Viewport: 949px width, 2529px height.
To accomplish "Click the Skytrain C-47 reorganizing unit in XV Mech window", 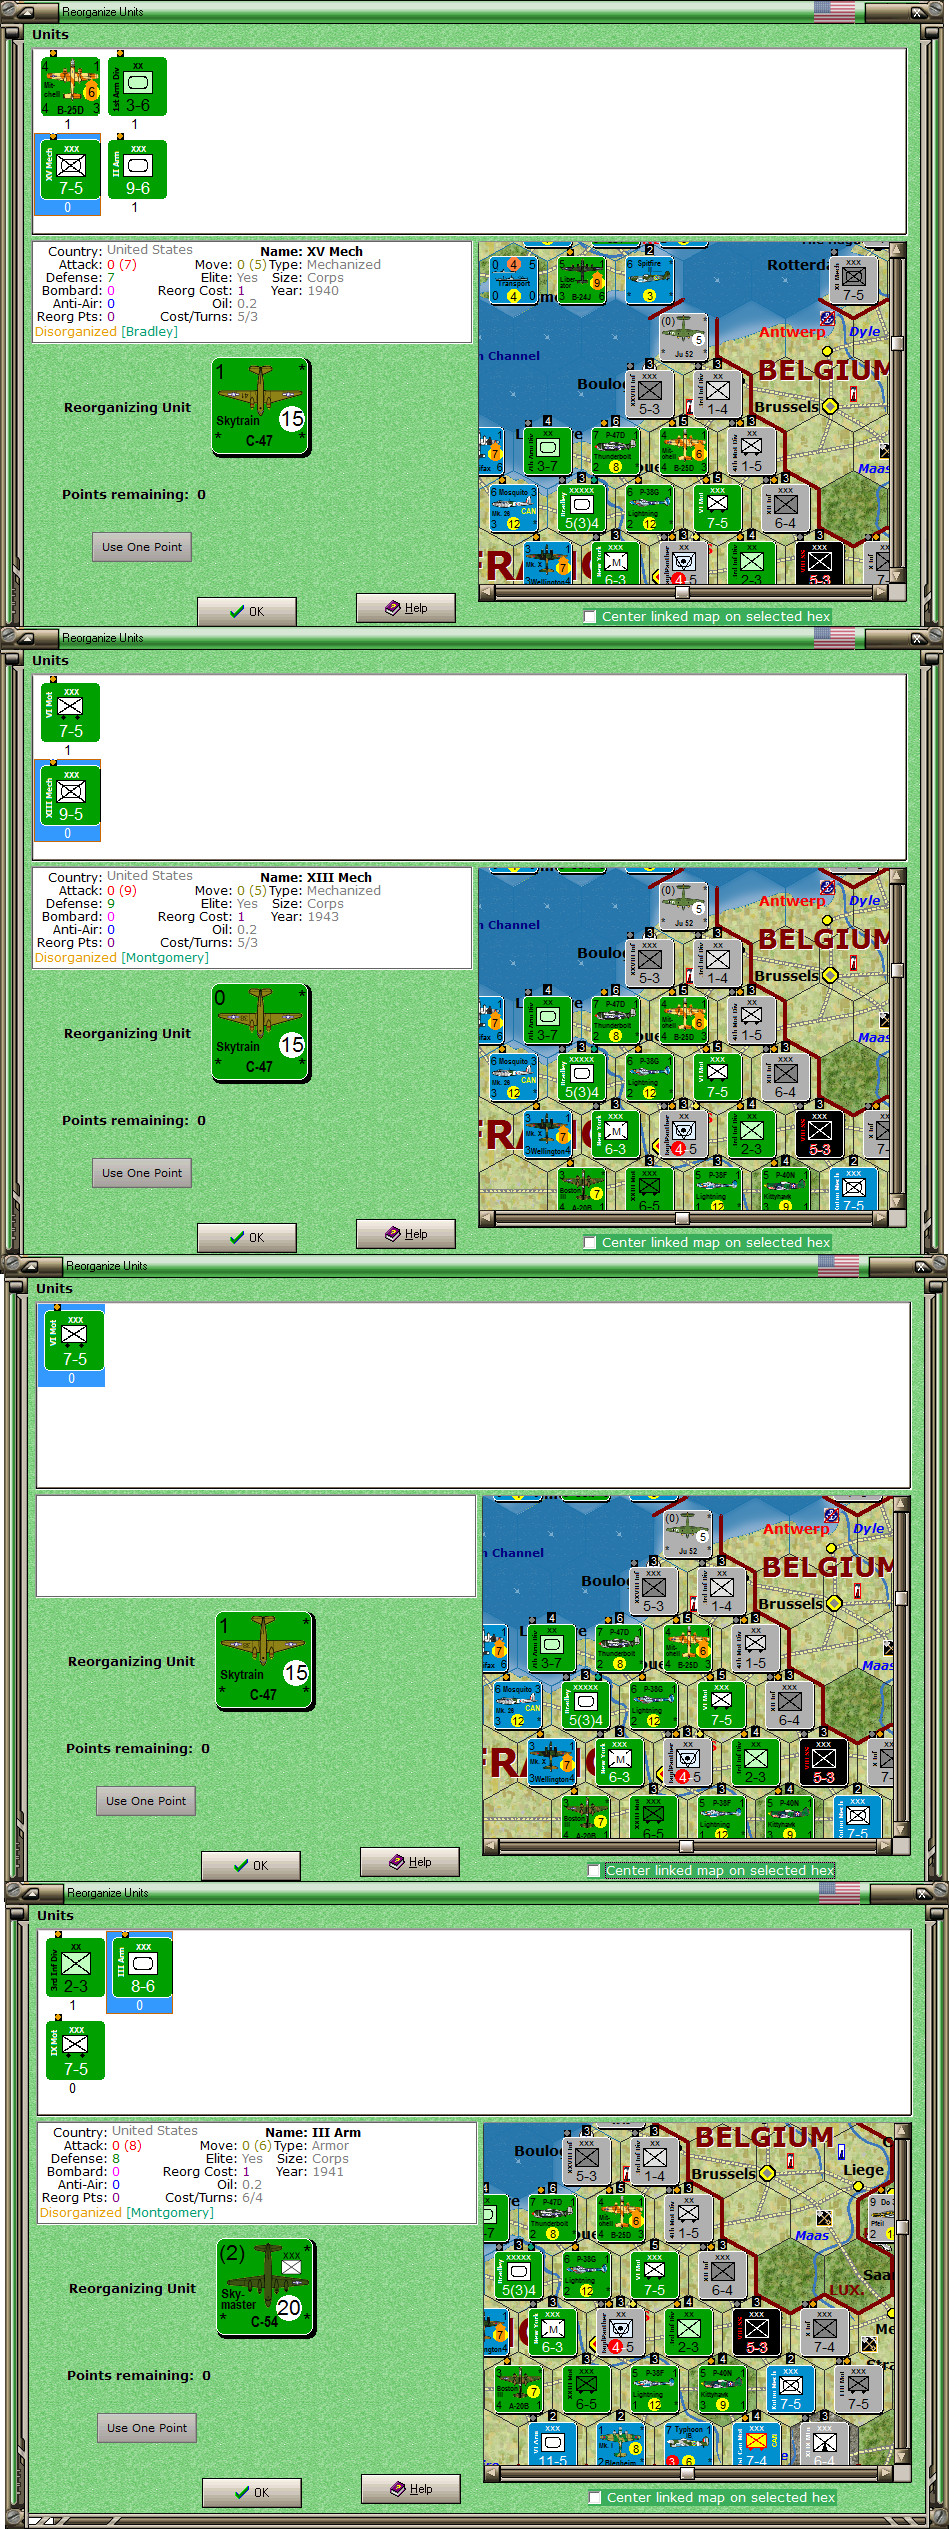I will 261,406.
